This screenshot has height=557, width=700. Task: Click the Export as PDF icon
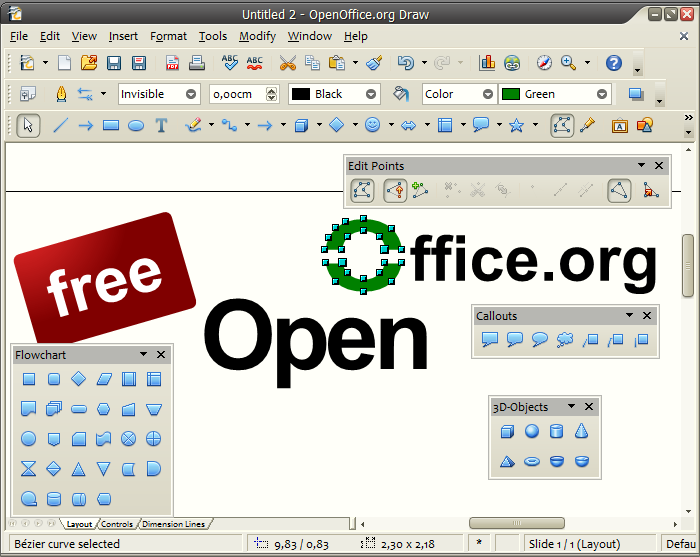click(x=172, y=63)
